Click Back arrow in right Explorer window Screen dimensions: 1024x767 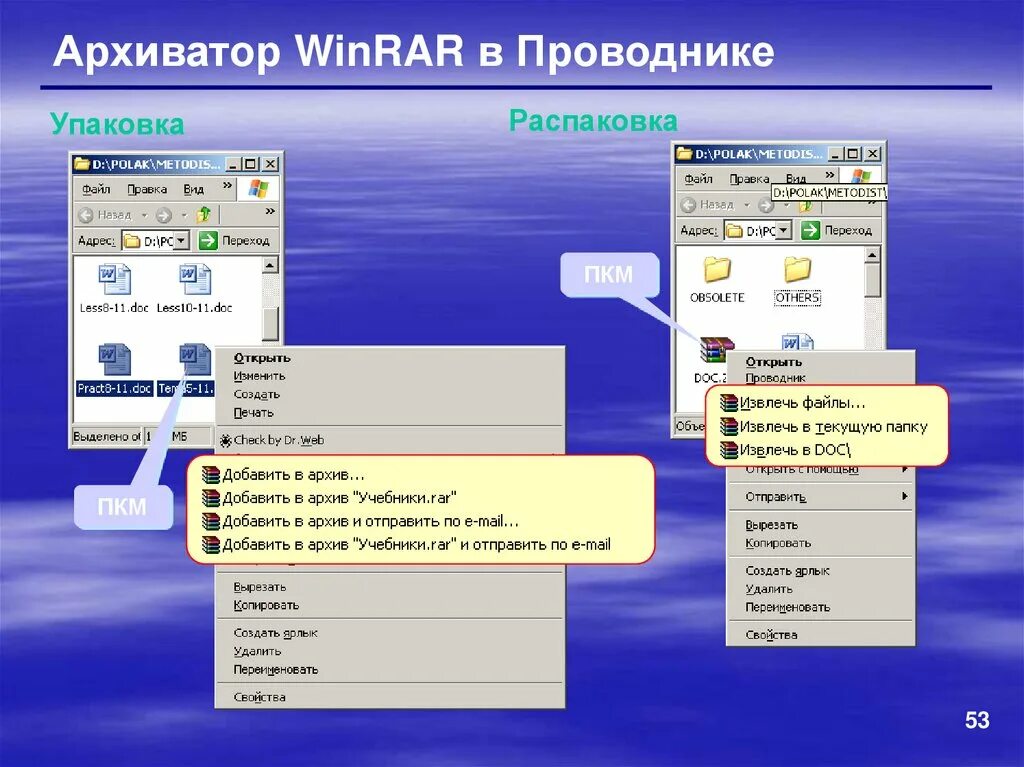pos(688,204)
